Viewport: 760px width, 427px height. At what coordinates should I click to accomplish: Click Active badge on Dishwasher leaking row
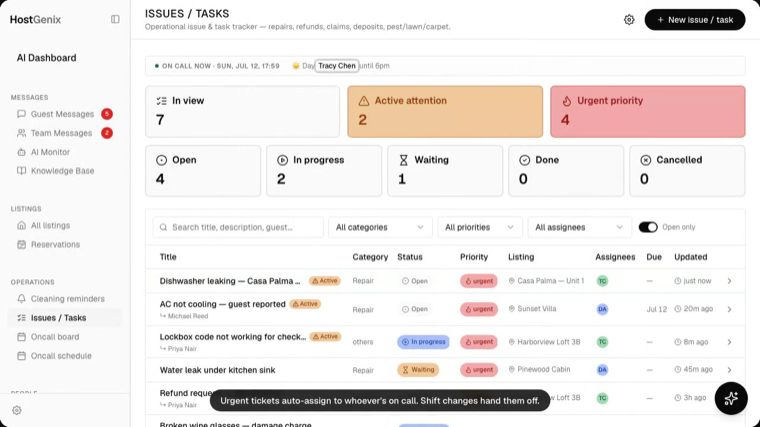(325, 281)
